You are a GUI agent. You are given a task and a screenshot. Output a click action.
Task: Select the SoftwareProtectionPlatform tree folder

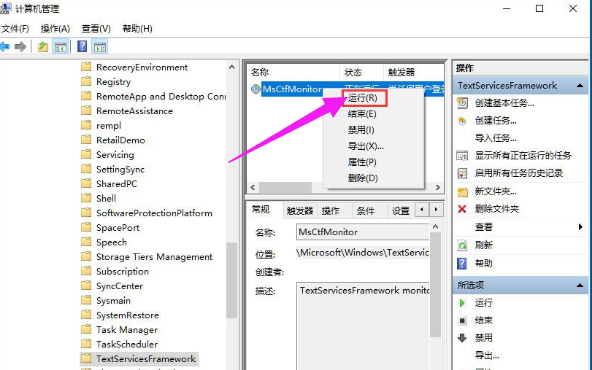coord(154,213)
